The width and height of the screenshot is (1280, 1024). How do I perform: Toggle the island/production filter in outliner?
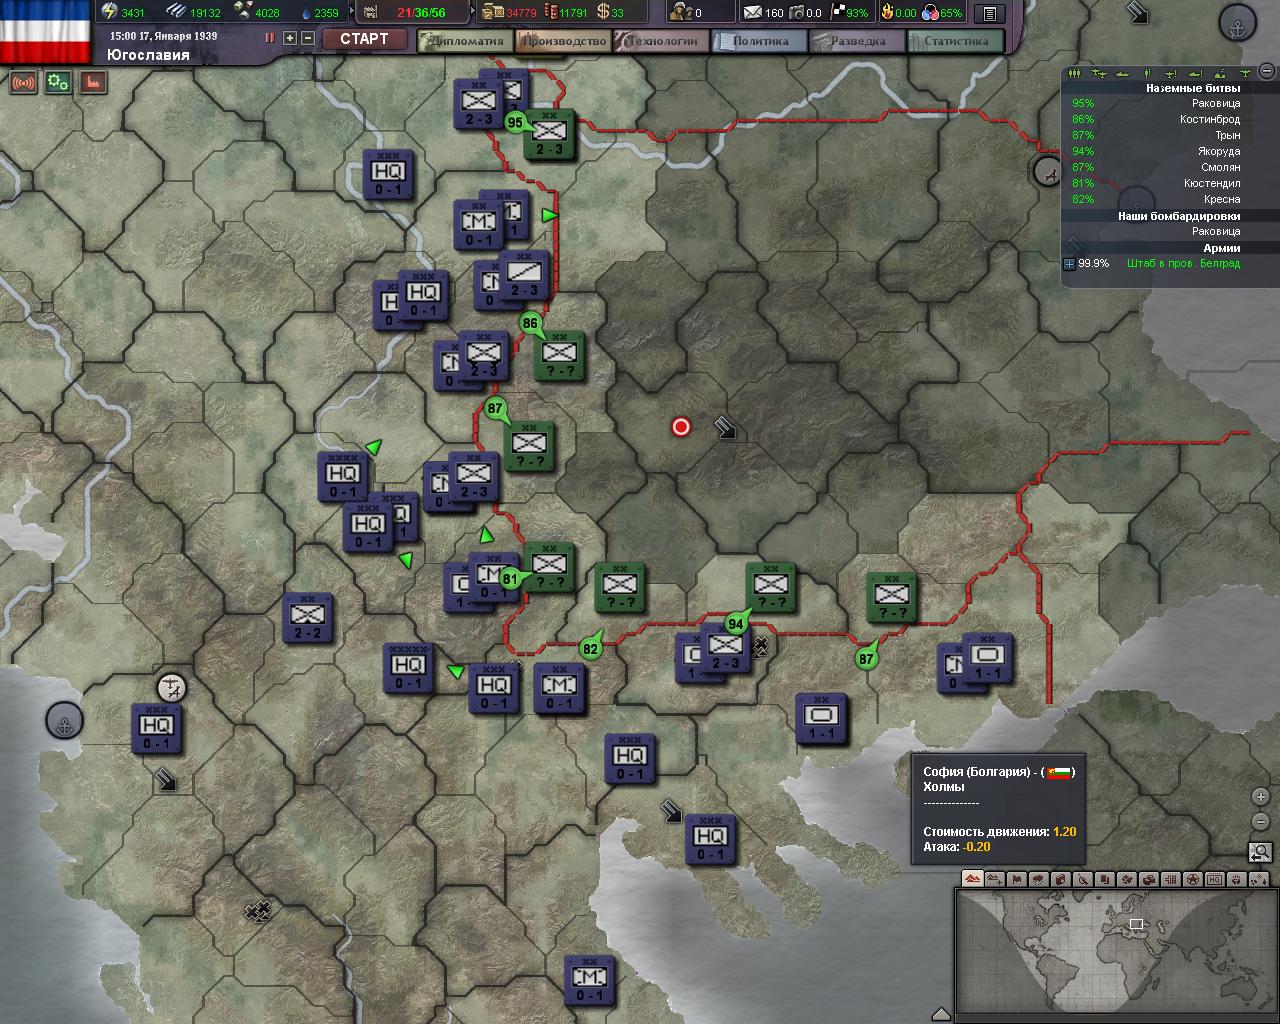click(x=1220, y=73)
